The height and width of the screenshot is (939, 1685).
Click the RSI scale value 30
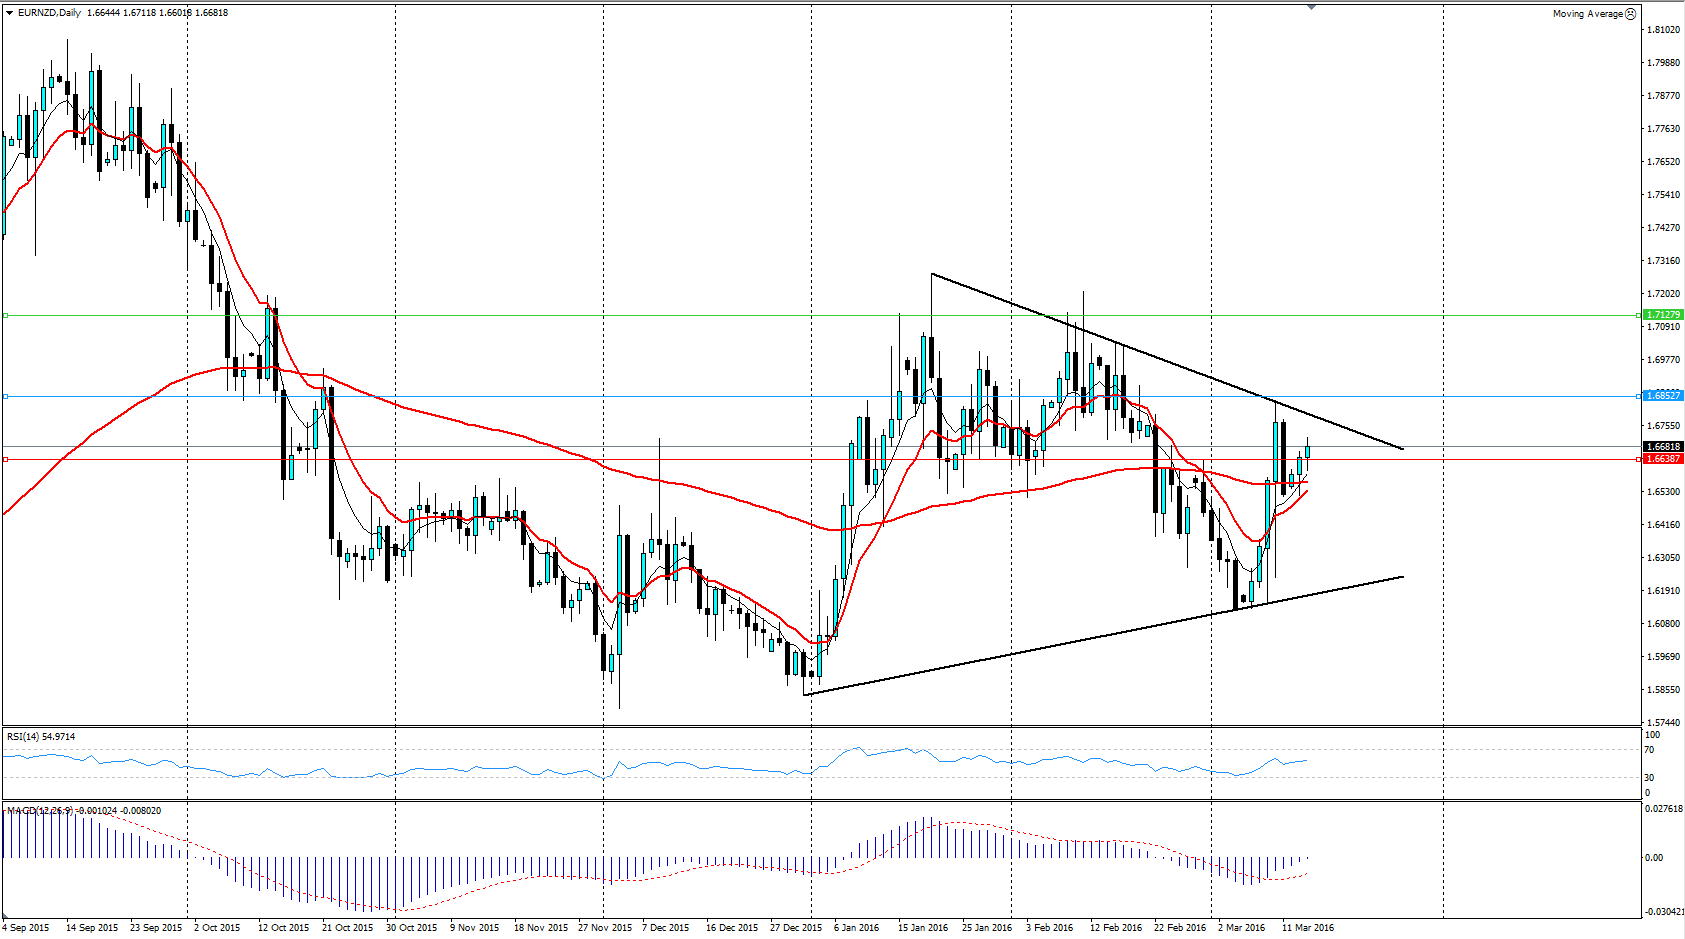1649,778
